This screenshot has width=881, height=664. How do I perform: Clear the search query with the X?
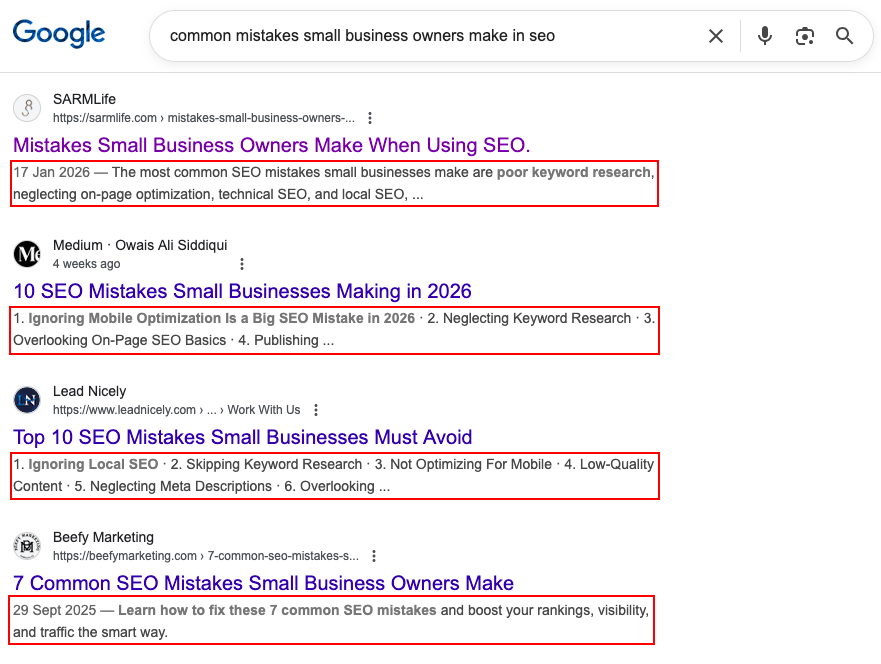click(x=716, y=35)
